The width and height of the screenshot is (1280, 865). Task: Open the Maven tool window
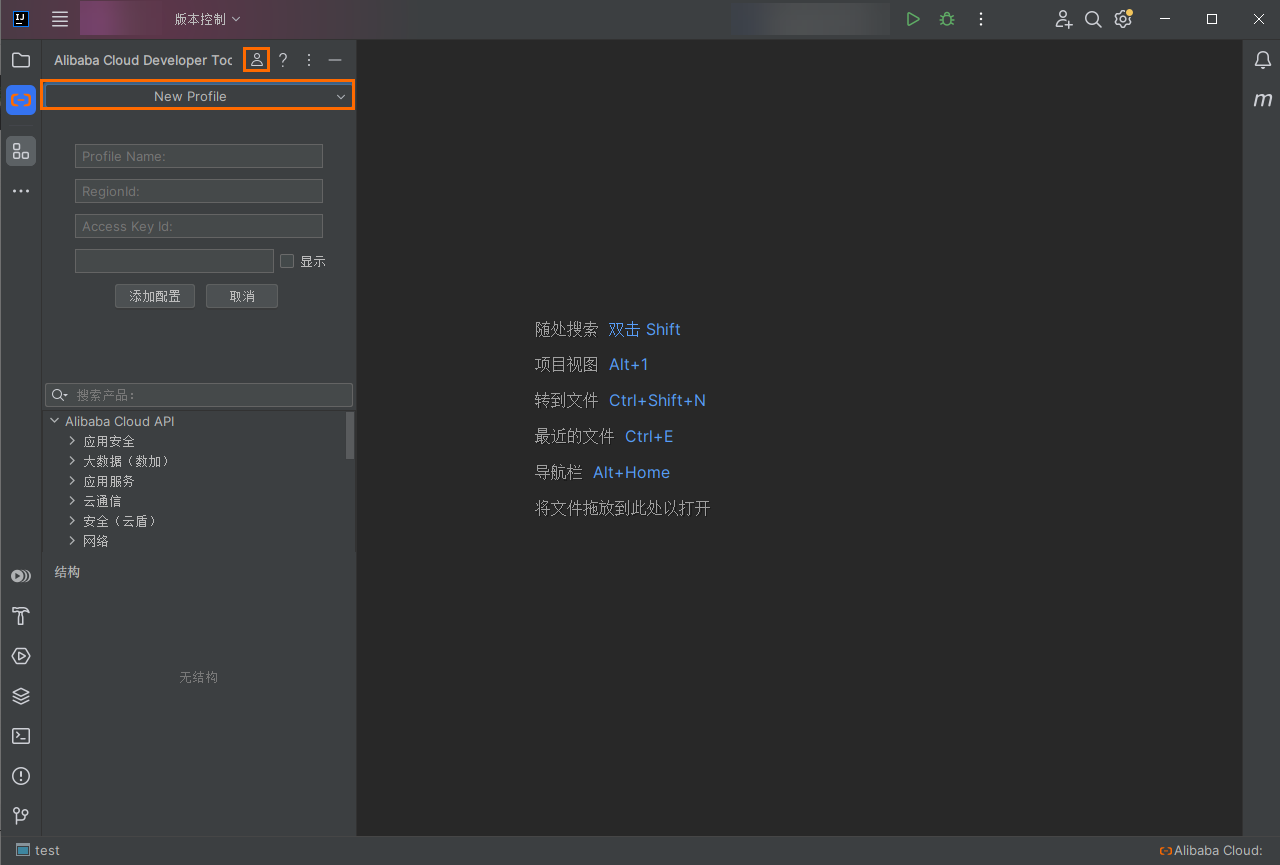tap(1263, 100)
